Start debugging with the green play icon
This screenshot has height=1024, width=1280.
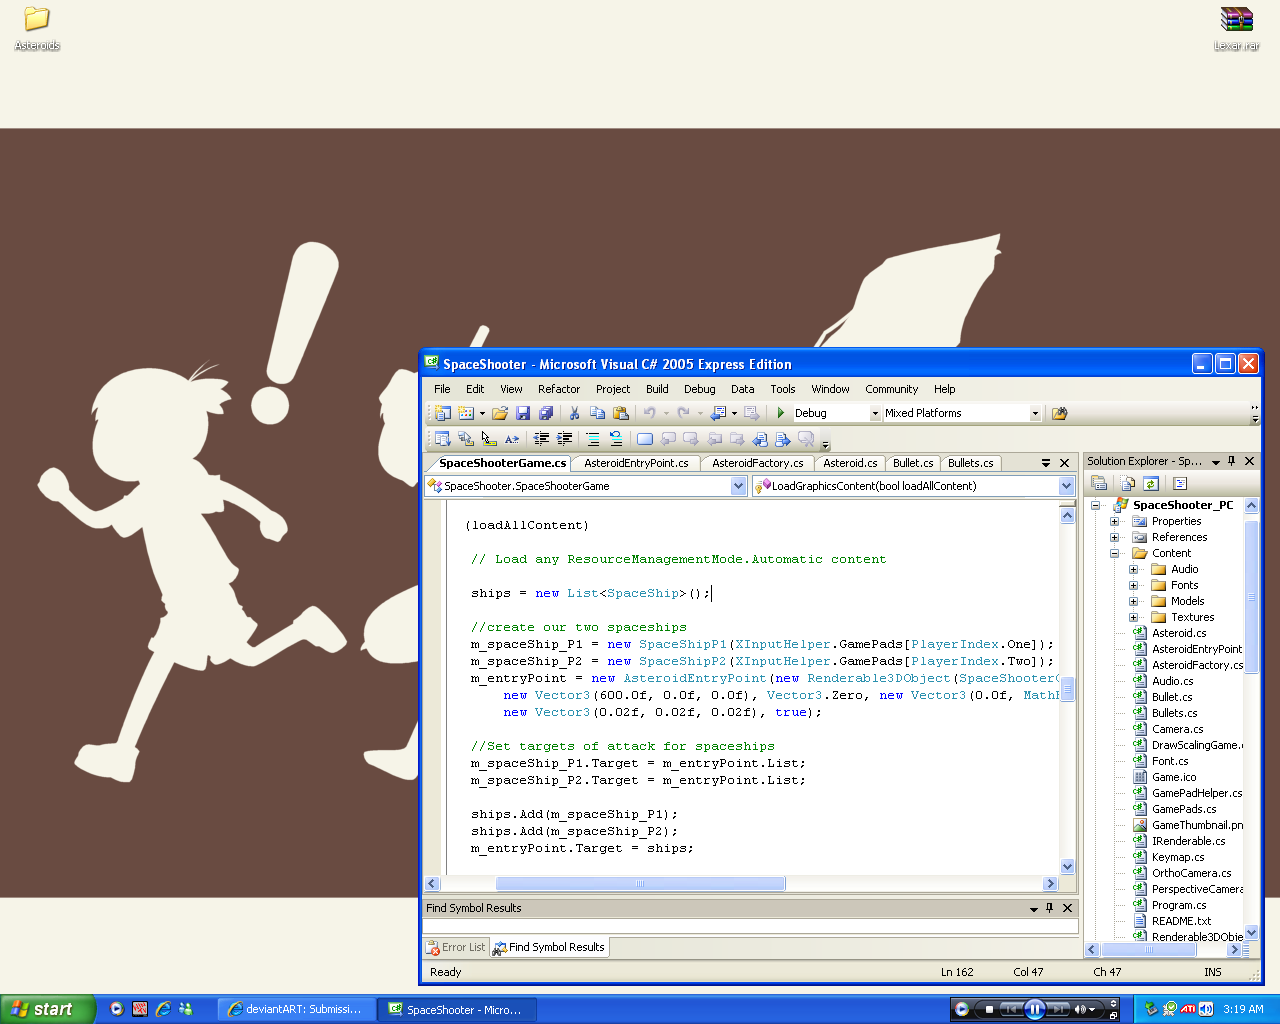(x=781, y=413)
